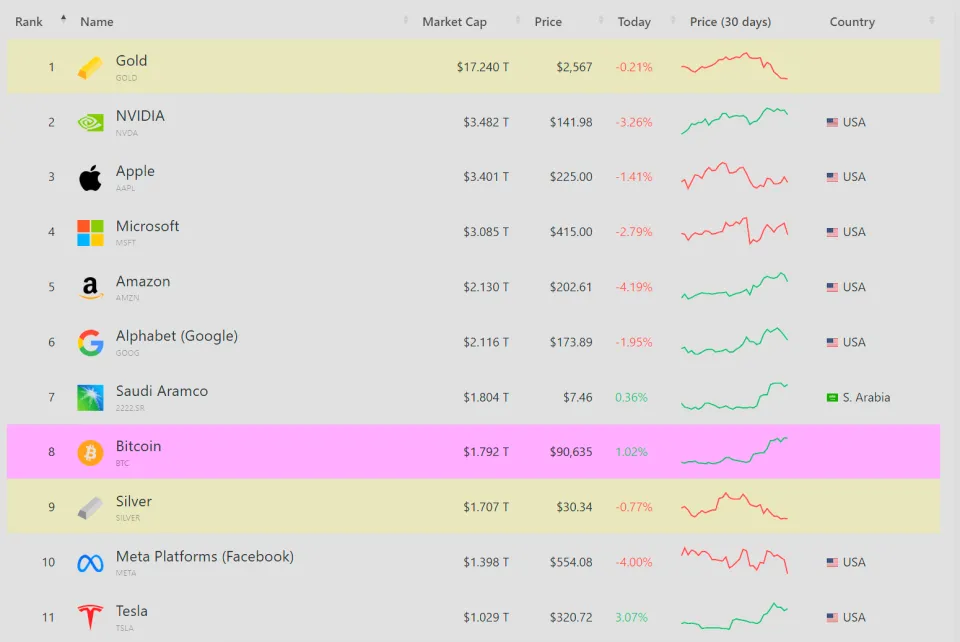Click the NVIDIA logo icon
The width and height of the screenshot is (960, 642).
(x=90, y=122)
